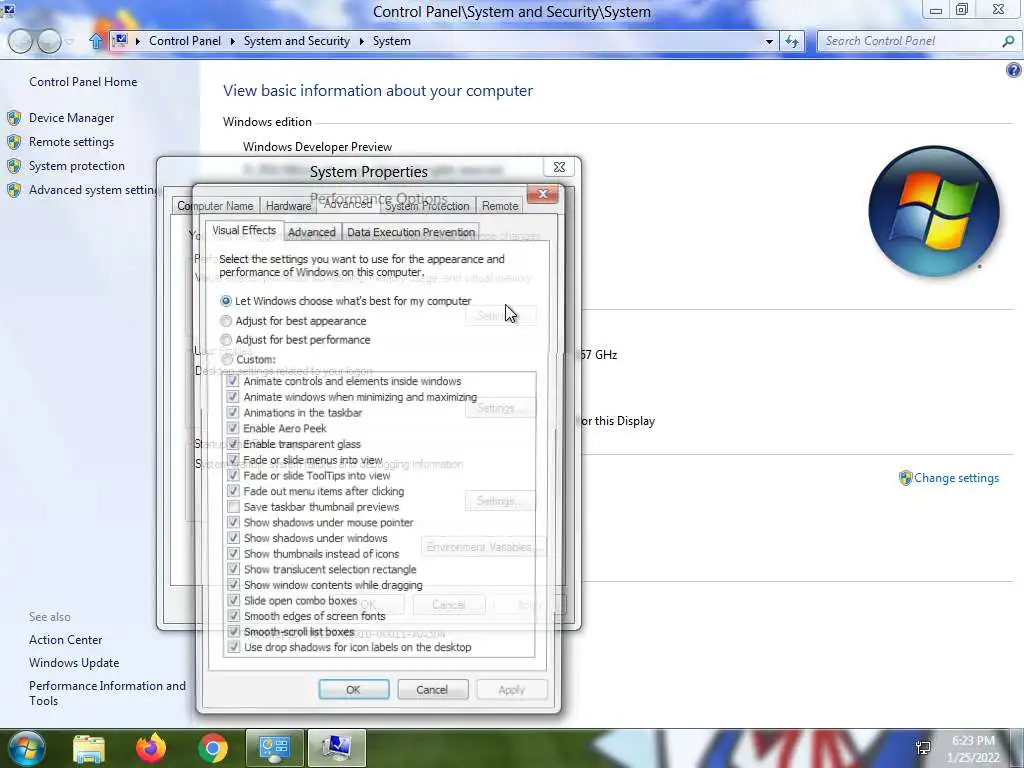Open Windows Update link
The height and width of the screenshot is (768, 1024).
coord(74,663)
